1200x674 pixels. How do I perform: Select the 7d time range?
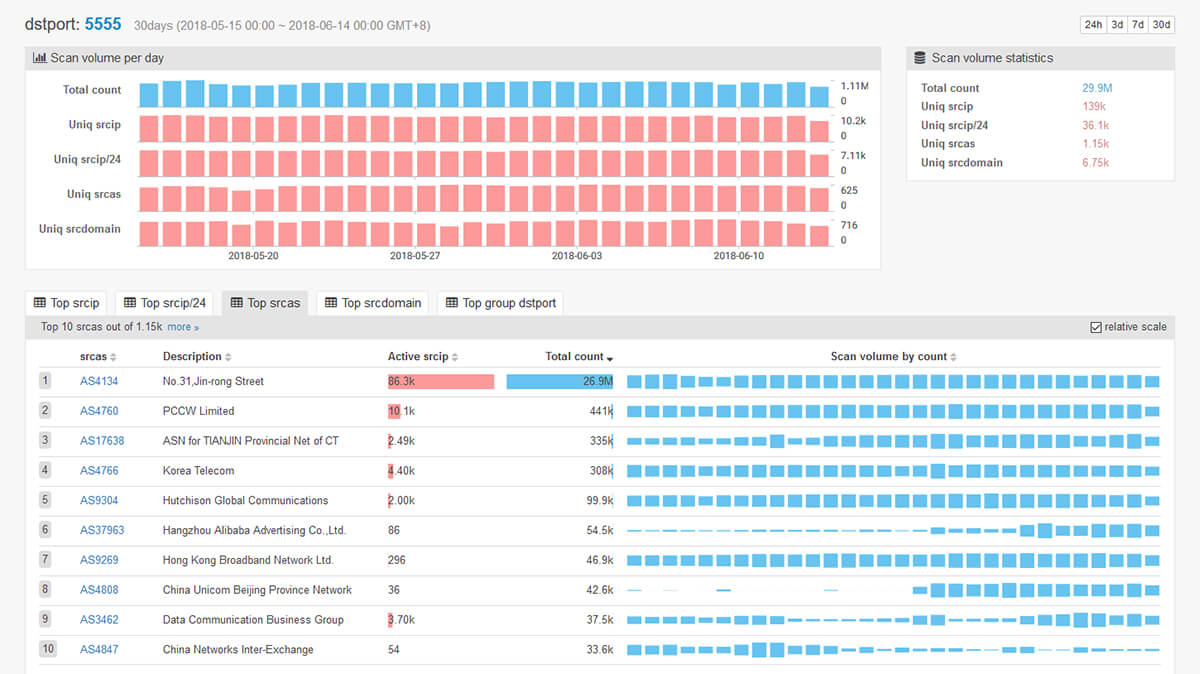(x=1138, y=24)
